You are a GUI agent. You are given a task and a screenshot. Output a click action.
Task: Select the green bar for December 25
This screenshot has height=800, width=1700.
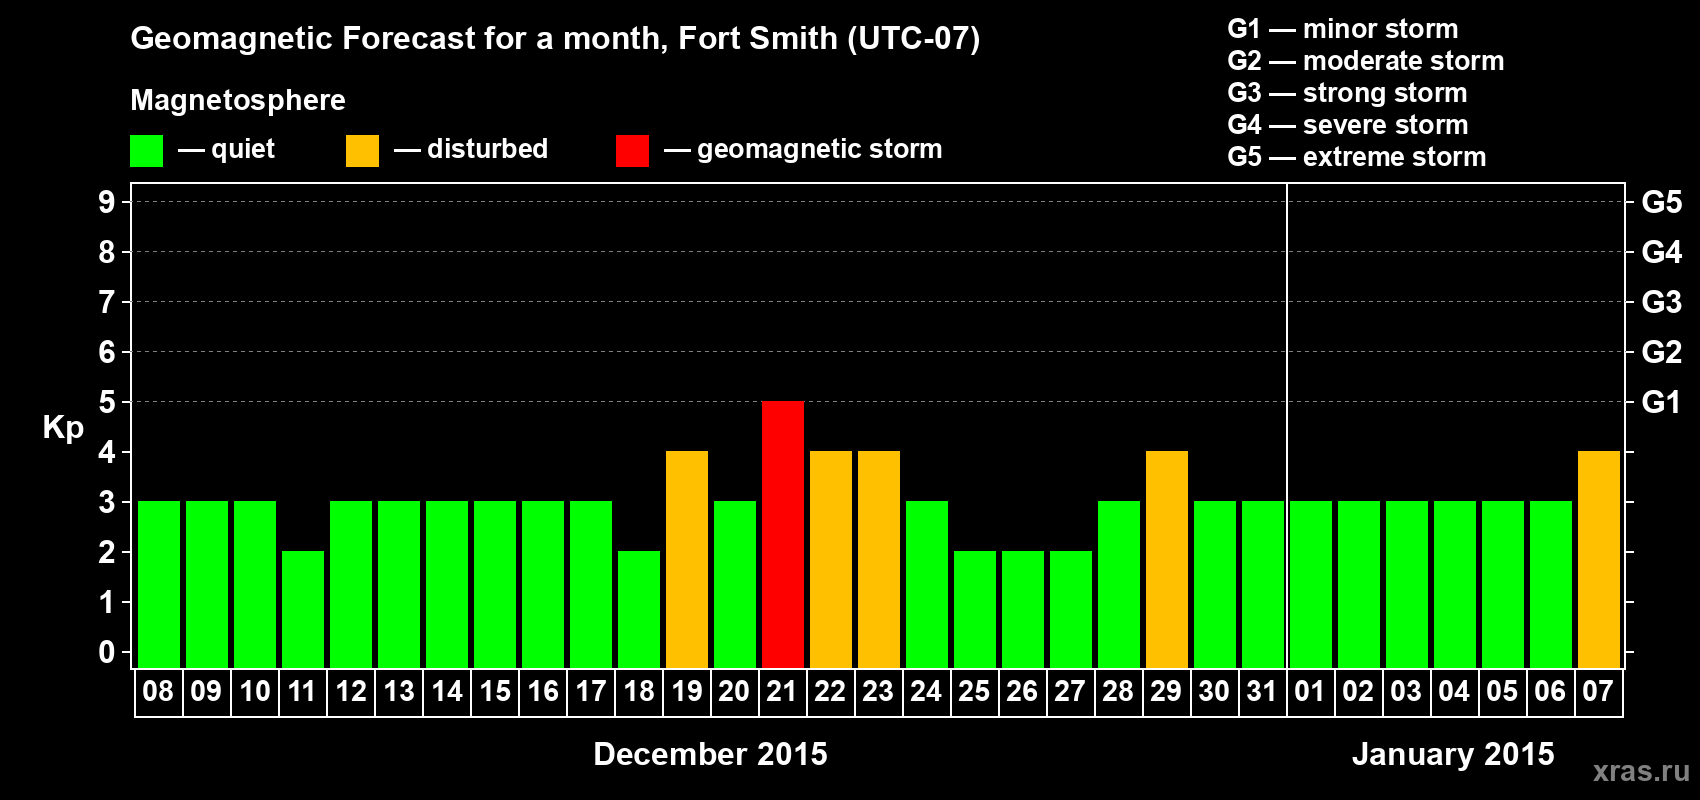coord(975,609)
